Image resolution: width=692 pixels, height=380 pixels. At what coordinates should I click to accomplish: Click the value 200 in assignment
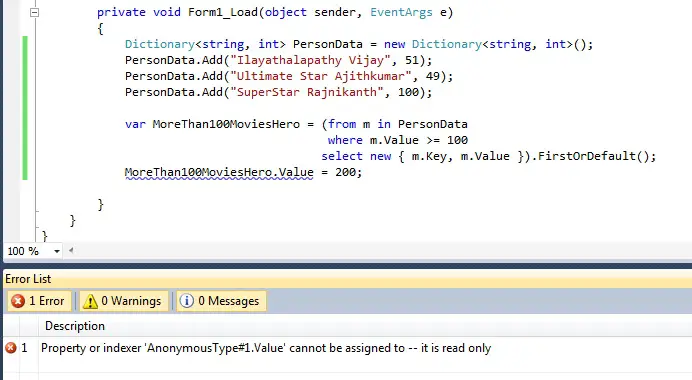coord(346,173)
